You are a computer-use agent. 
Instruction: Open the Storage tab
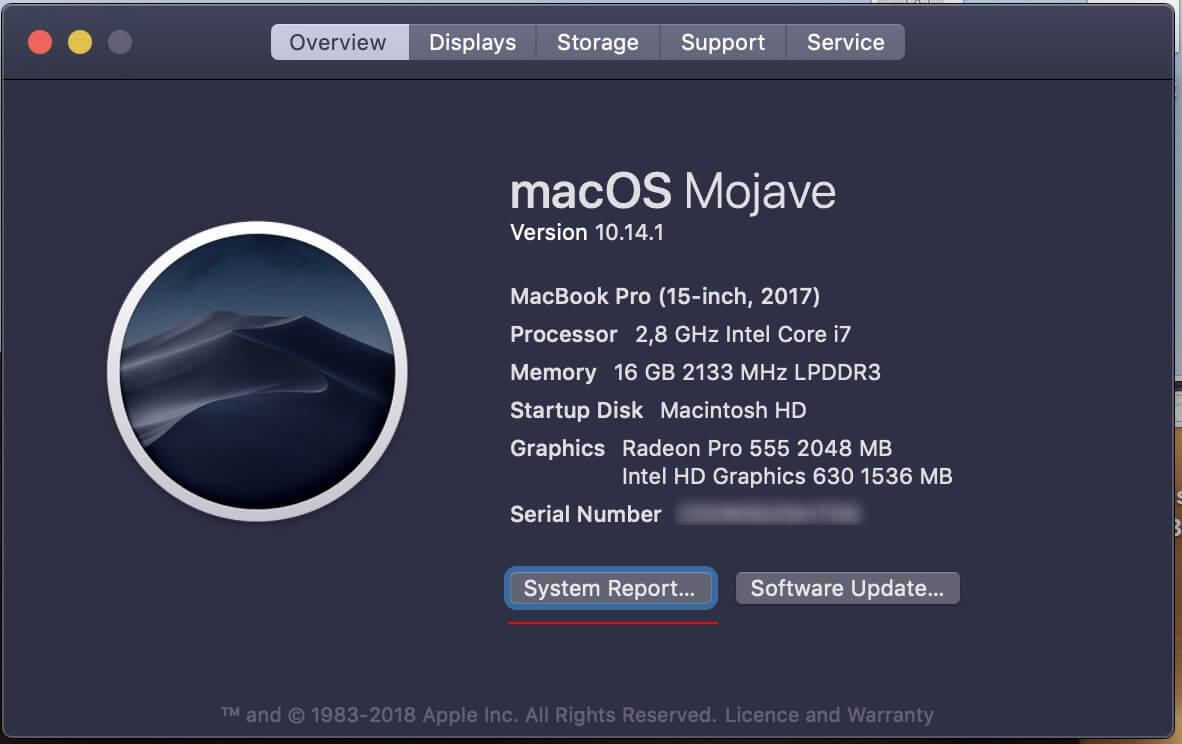[x=597, y=42]
